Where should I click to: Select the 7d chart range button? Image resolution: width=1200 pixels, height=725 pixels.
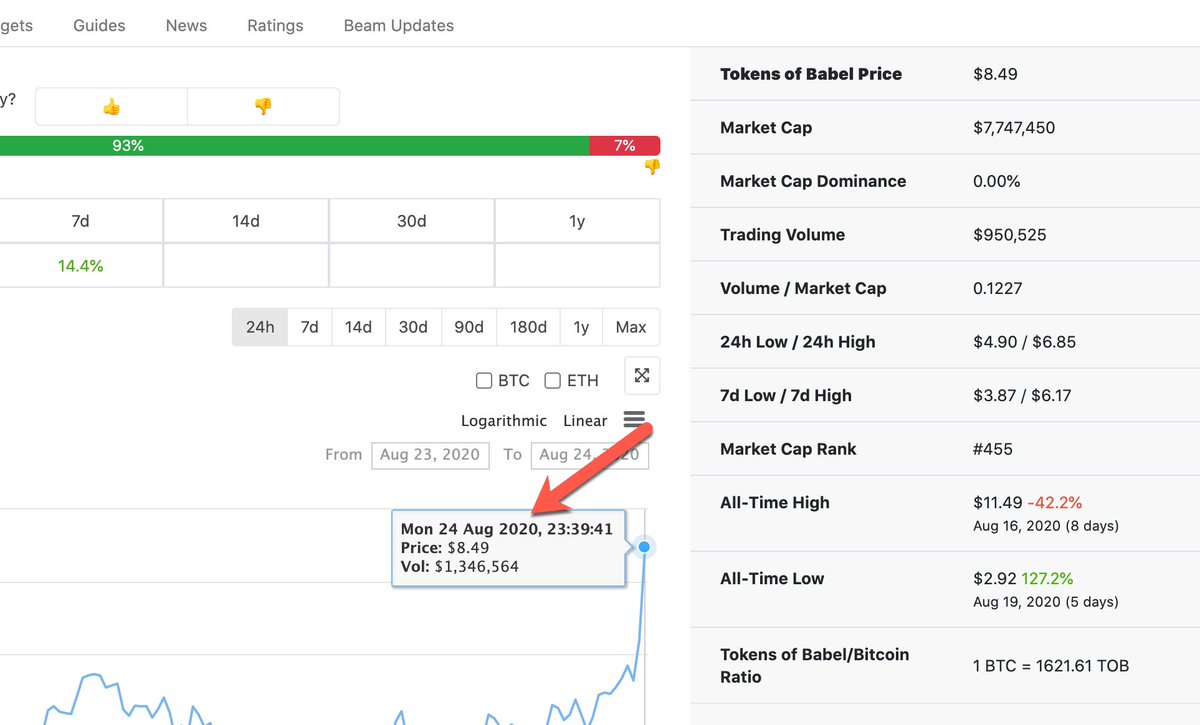coord(310,327)
